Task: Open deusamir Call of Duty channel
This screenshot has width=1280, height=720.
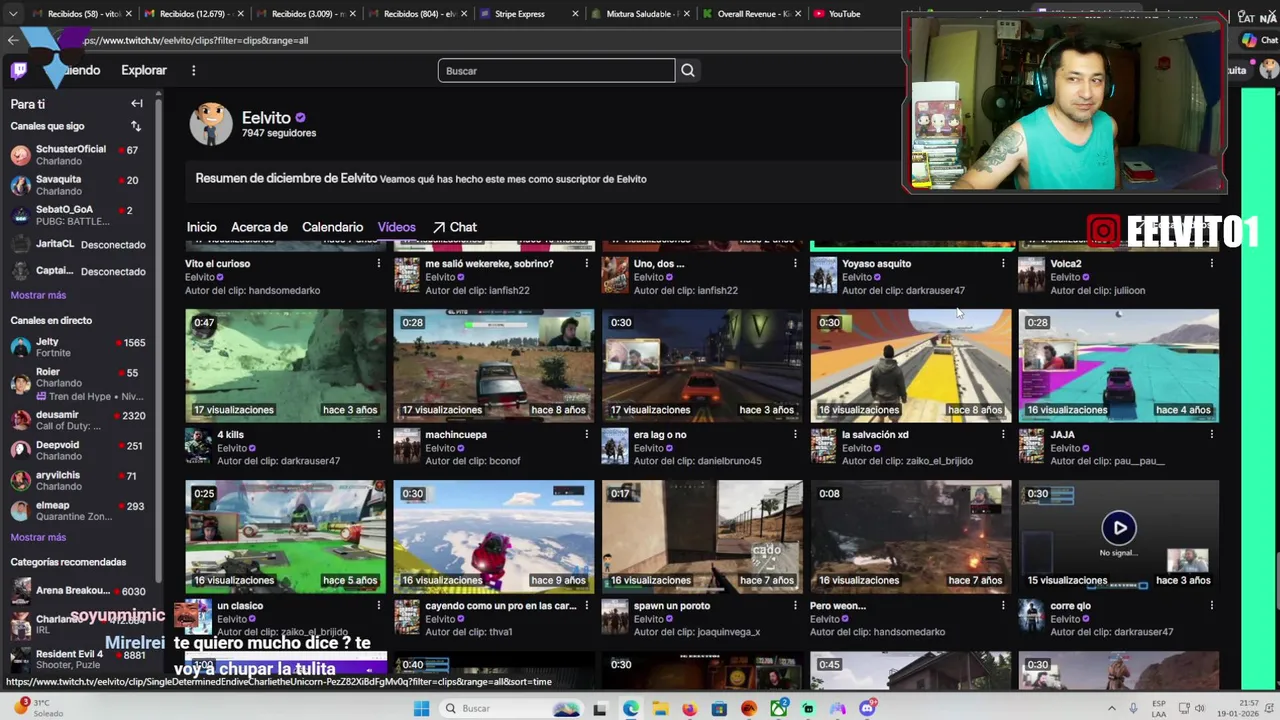Action: point(78,420)
